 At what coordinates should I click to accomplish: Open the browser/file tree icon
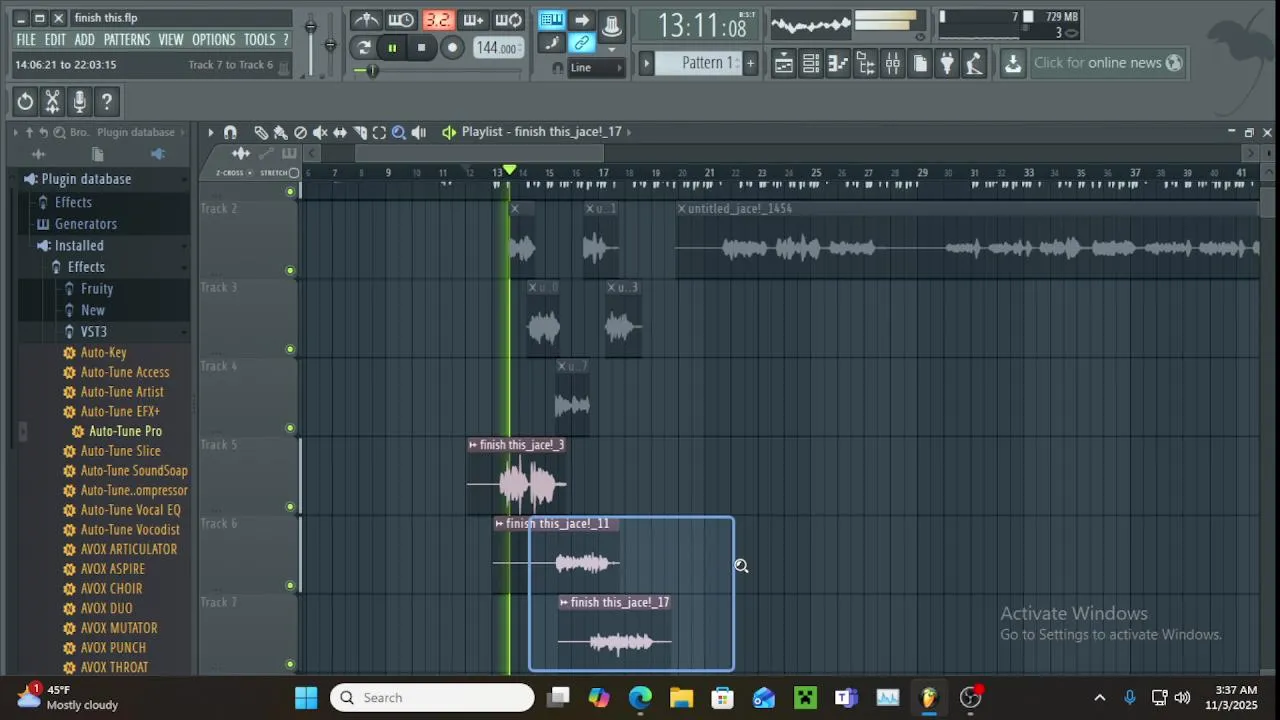click(866, 63)
